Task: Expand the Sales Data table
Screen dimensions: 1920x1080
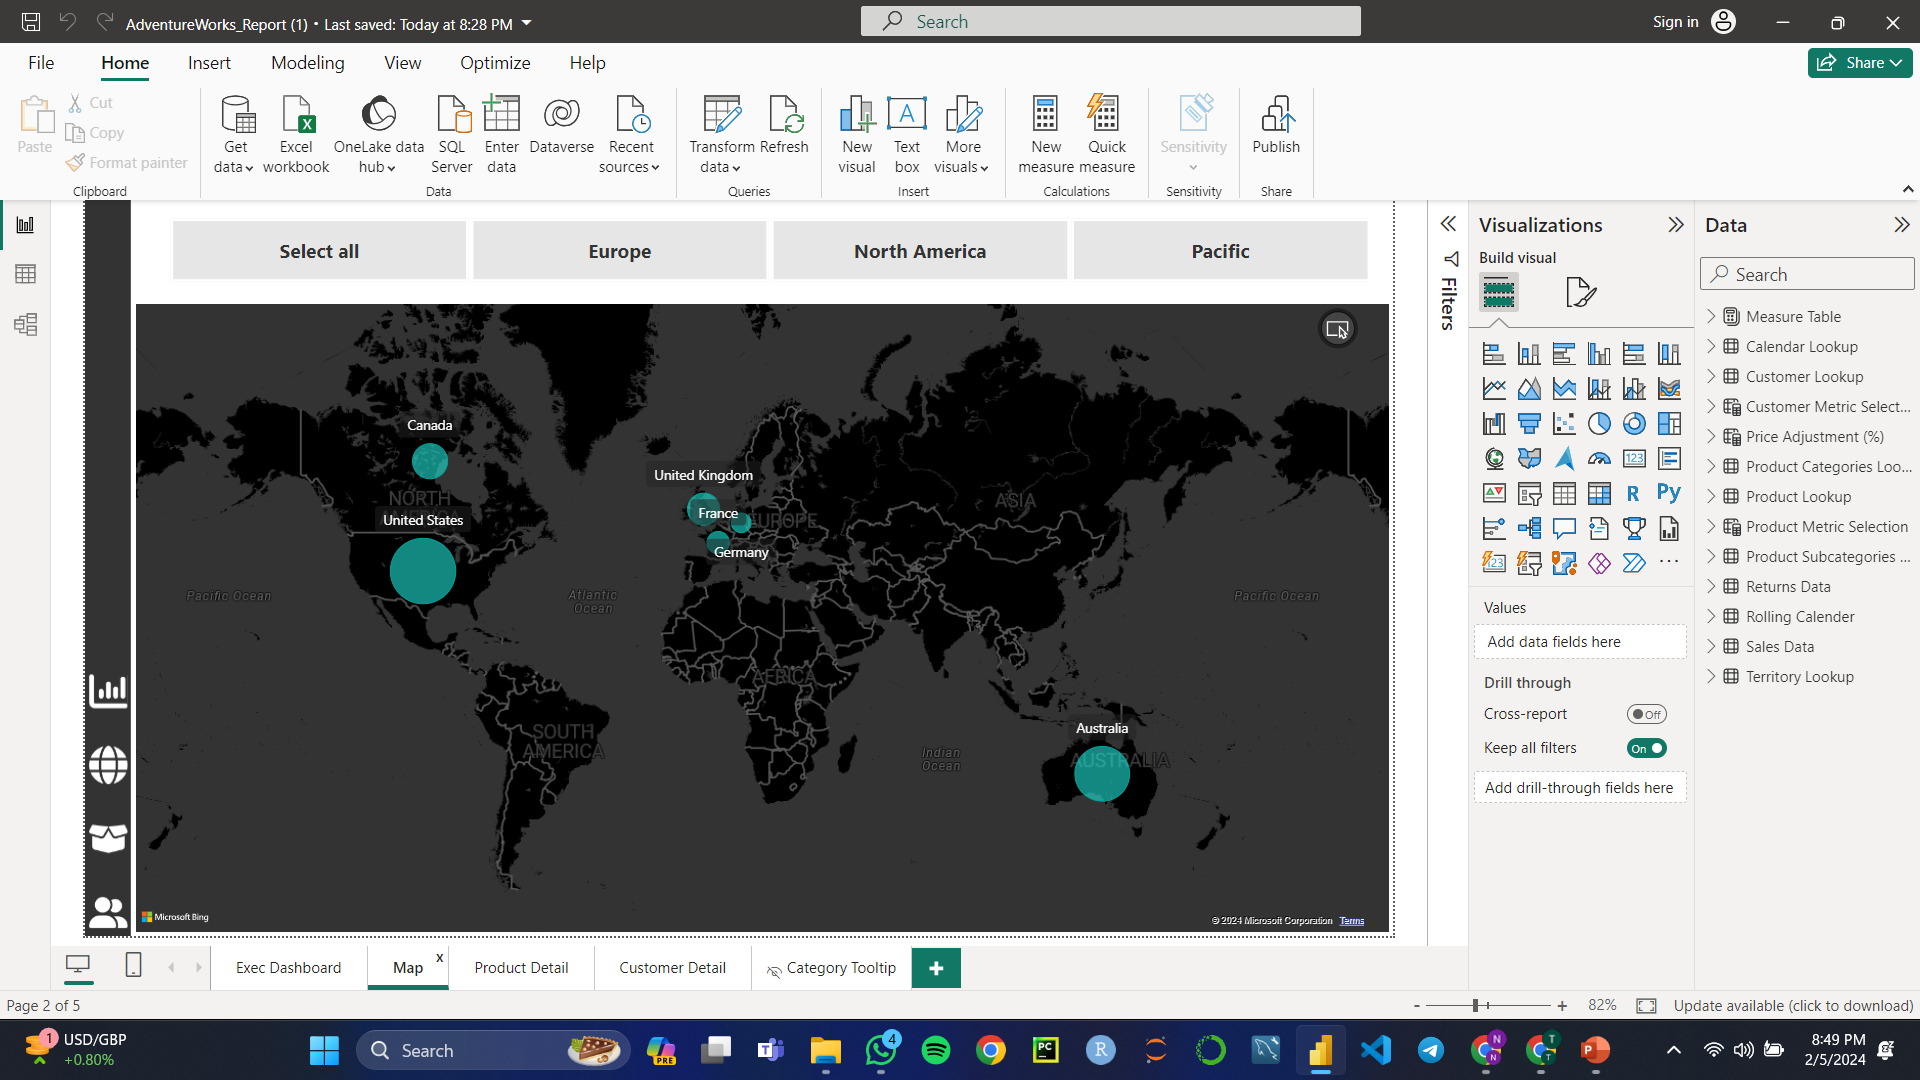Action: pos(1711,646)
